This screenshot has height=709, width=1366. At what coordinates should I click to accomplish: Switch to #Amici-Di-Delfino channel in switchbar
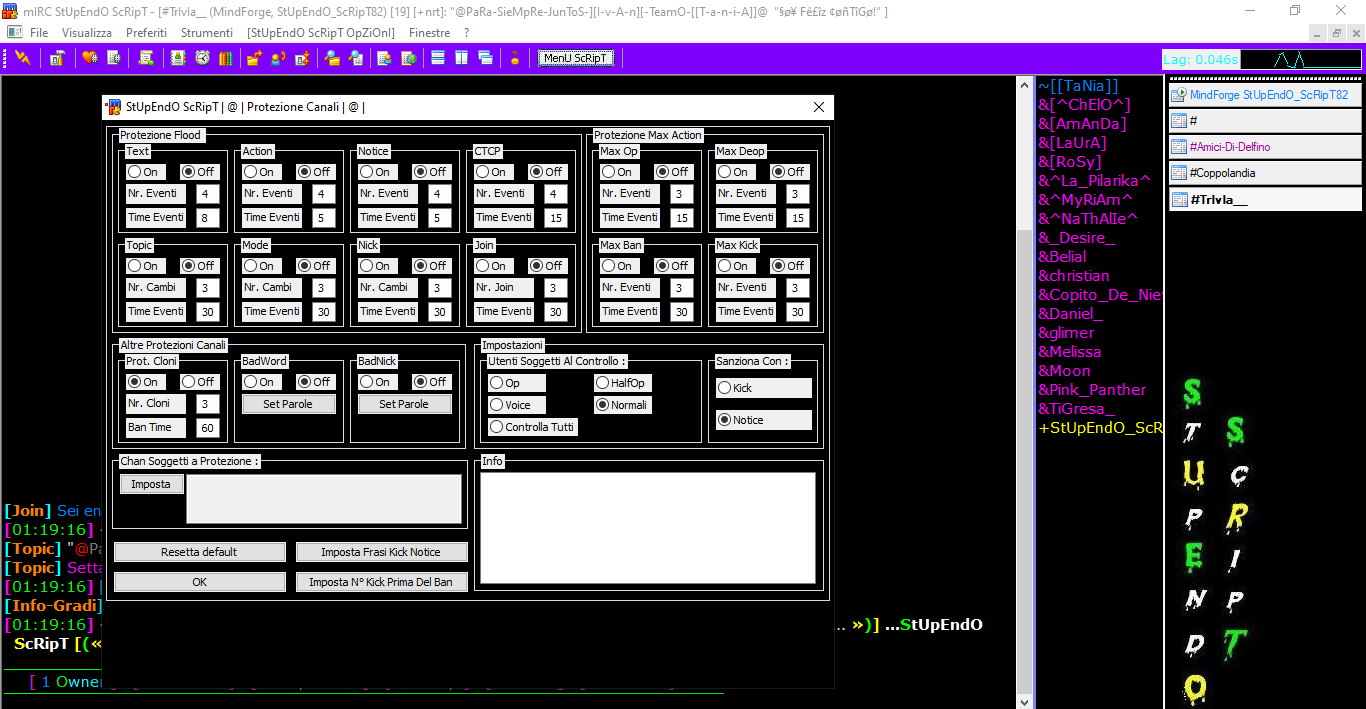(x=1265, y=147)
